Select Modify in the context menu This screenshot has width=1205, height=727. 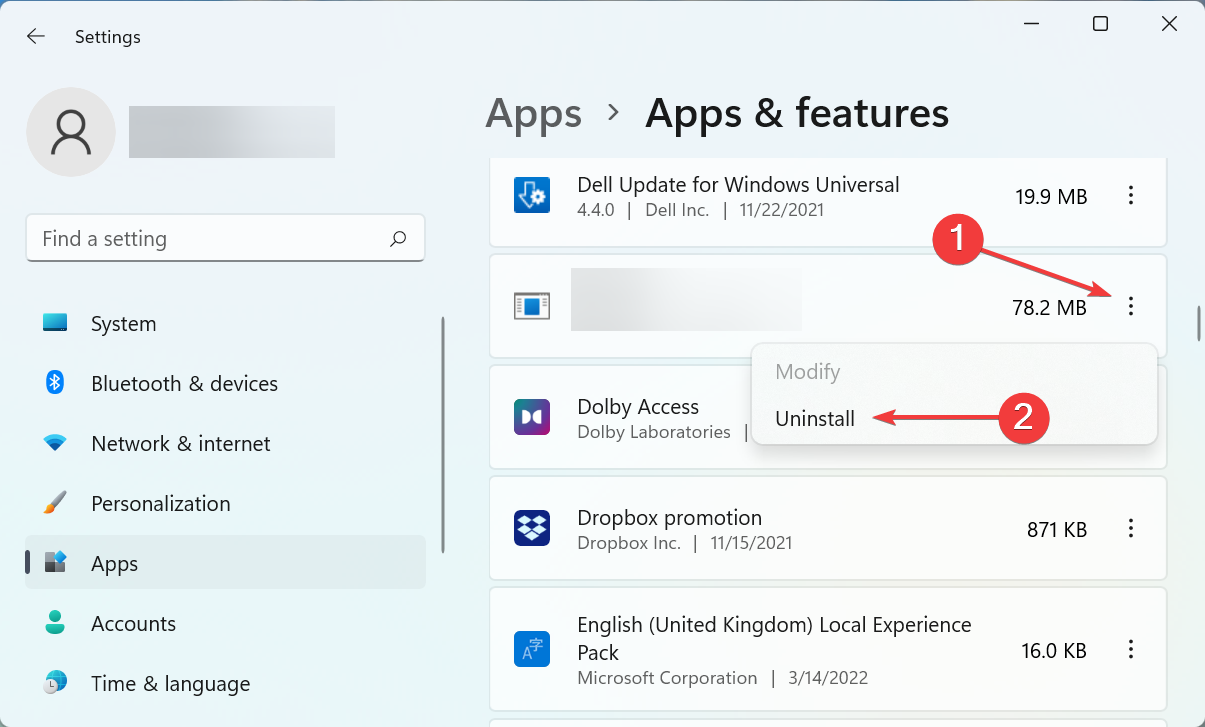(808, 372)
